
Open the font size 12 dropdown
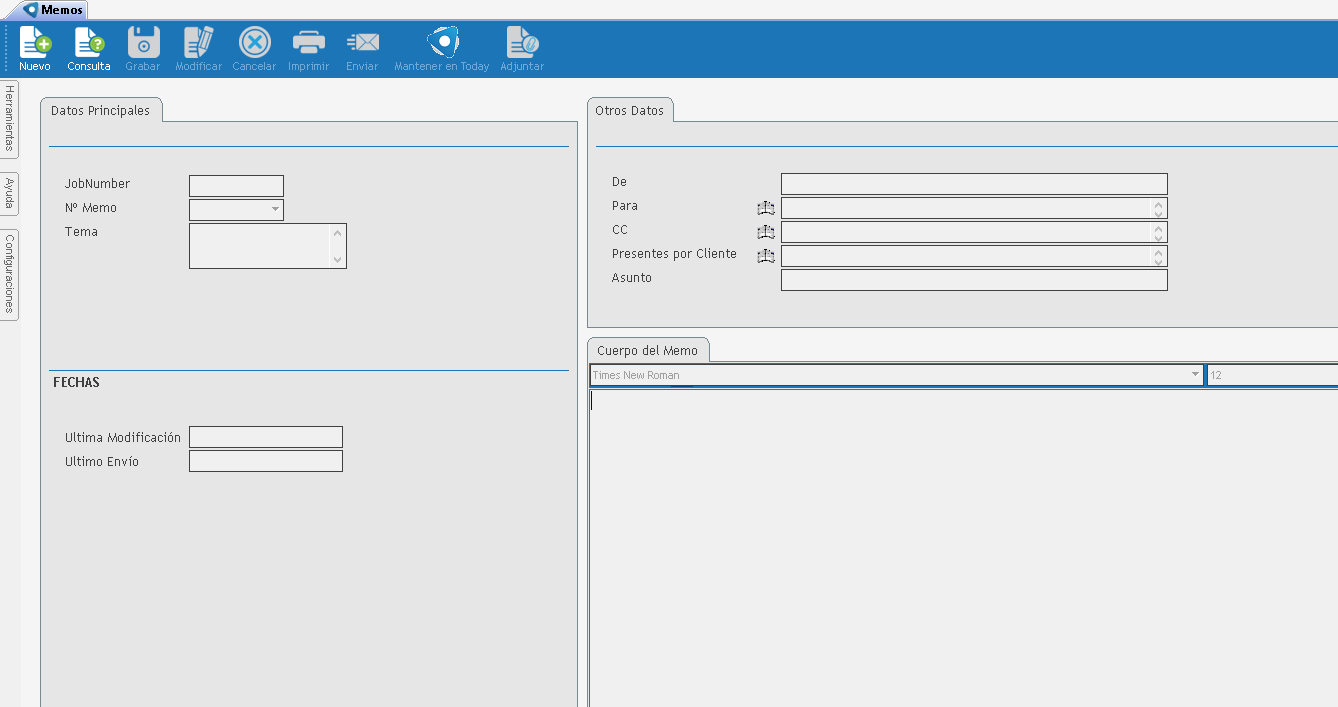pos(1270,375)
